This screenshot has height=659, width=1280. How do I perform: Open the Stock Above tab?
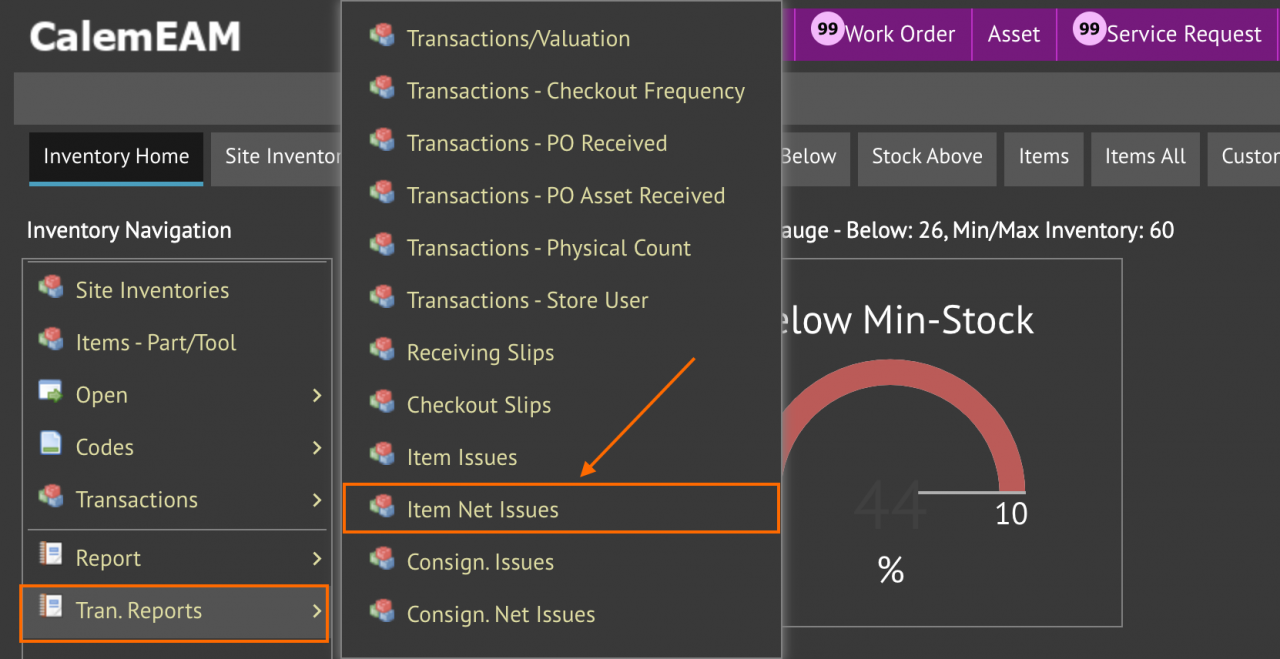[927, 158]
